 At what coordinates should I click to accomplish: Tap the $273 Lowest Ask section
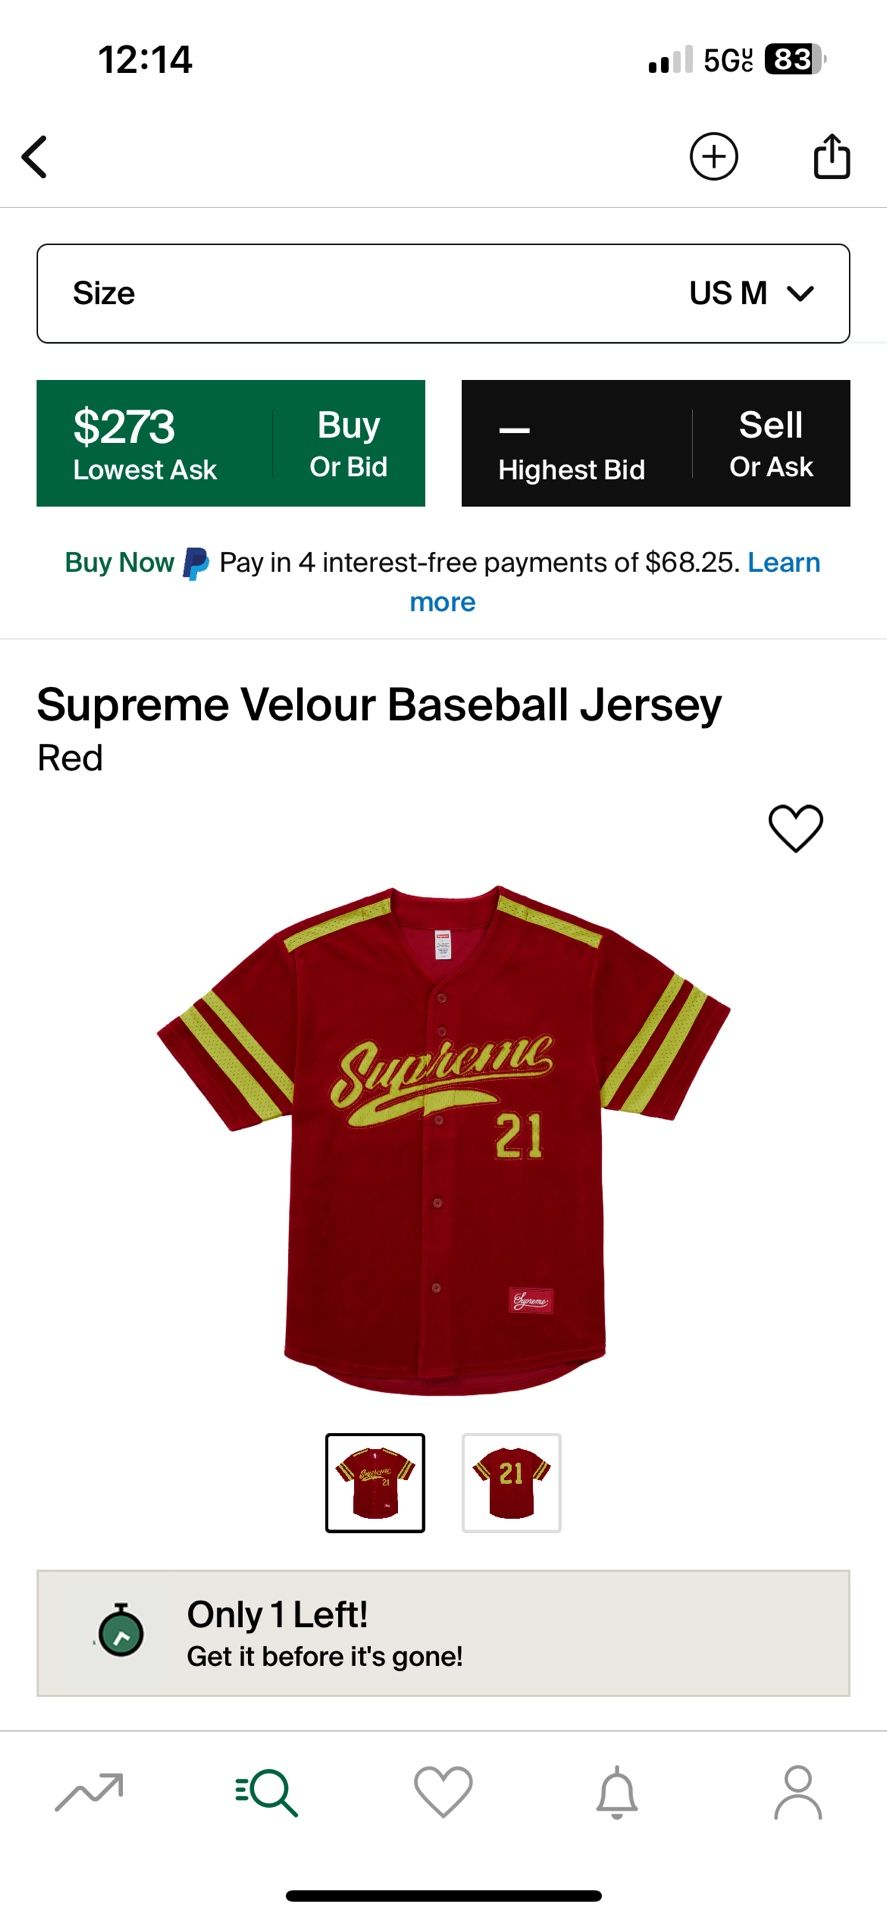(x=145, y=443)
